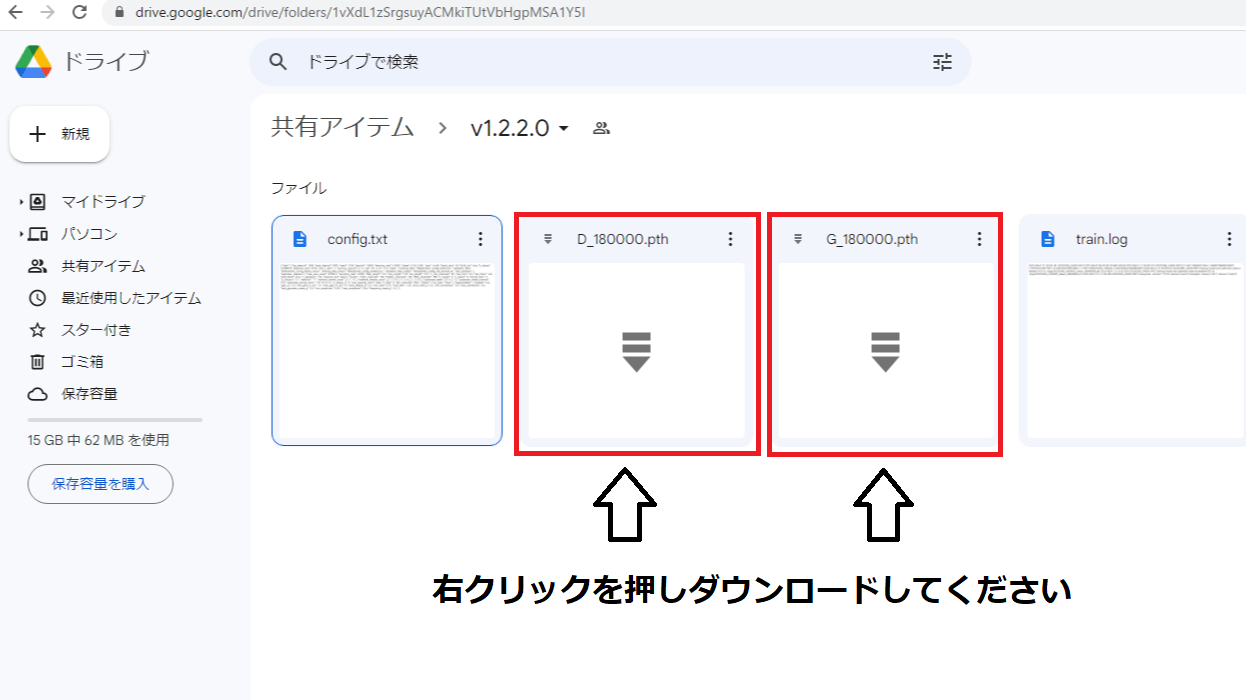
Task: Navigate to 共有アイテム breadcrumb
Action: click(342, 127)
